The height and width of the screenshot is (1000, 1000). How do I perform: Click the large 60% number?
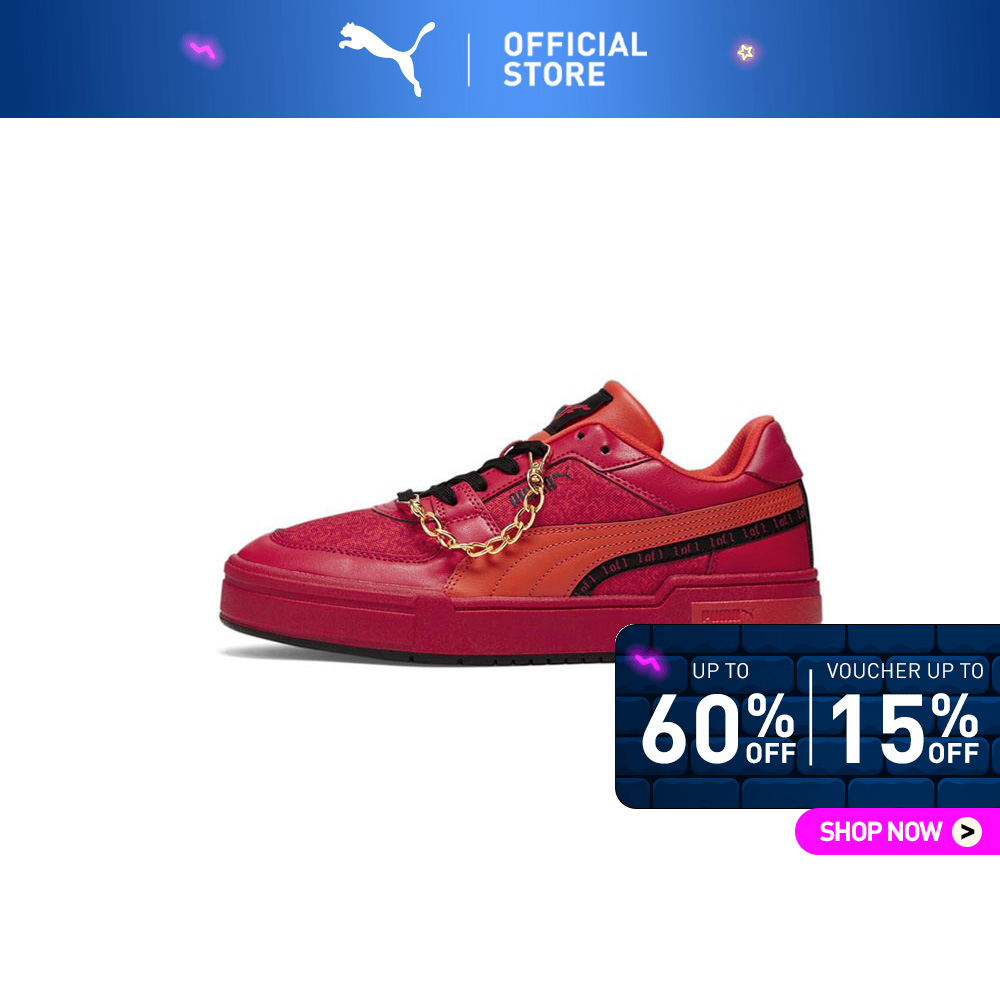click(718, 728)
